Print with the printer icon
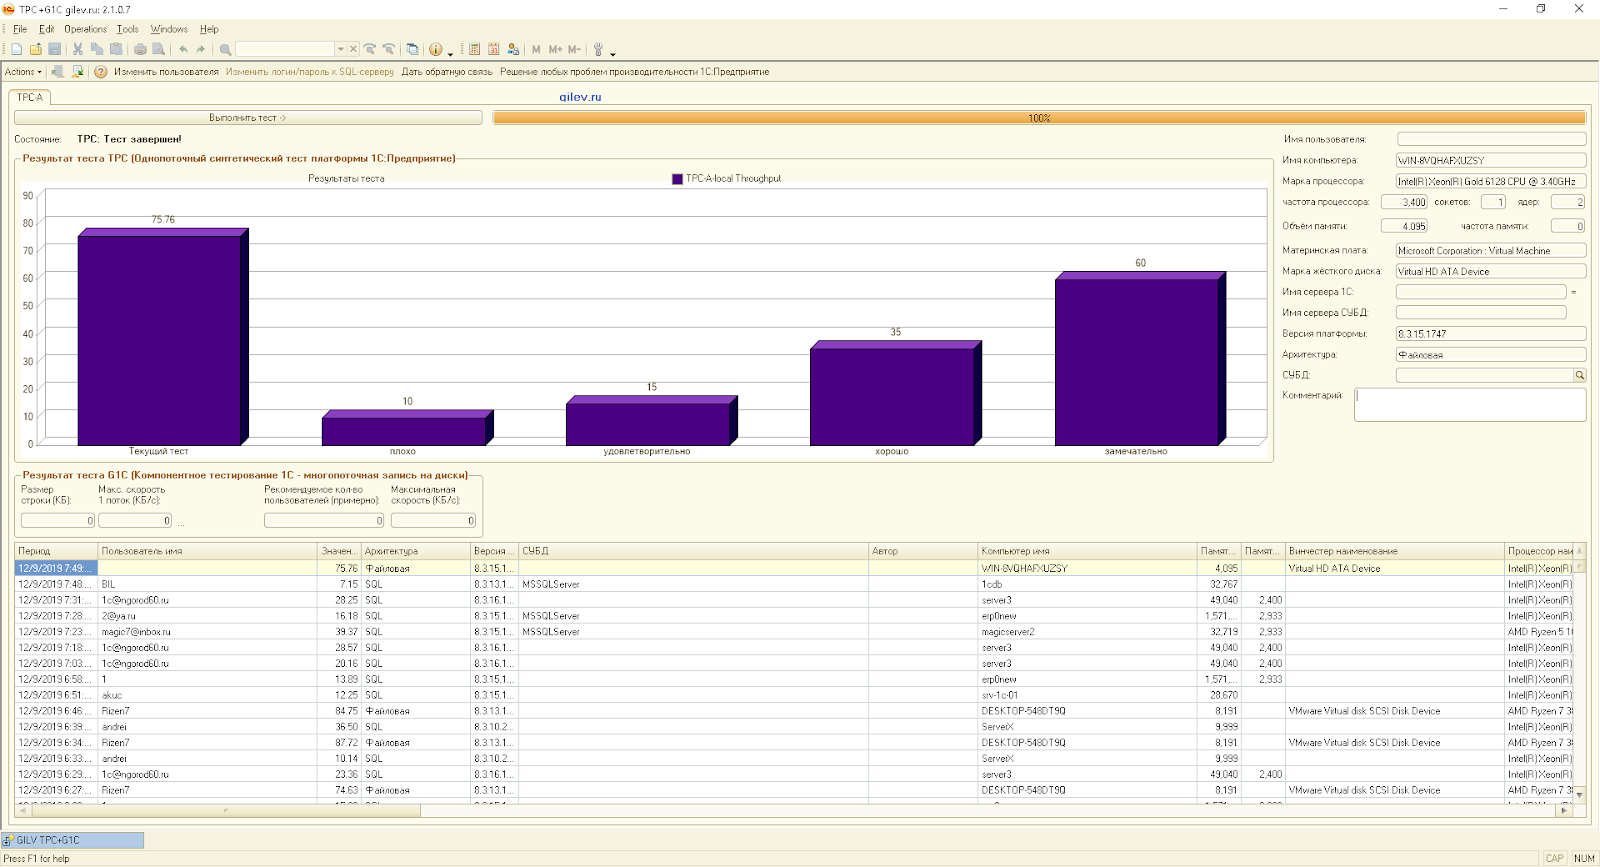 tap(140, 49)
